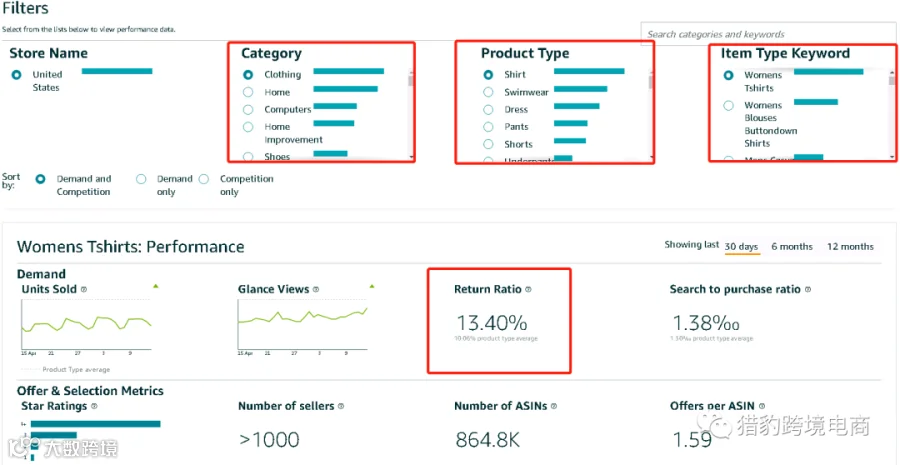Open the Number of sellers help icon
The image size is (900, 465).
[341, 406]
